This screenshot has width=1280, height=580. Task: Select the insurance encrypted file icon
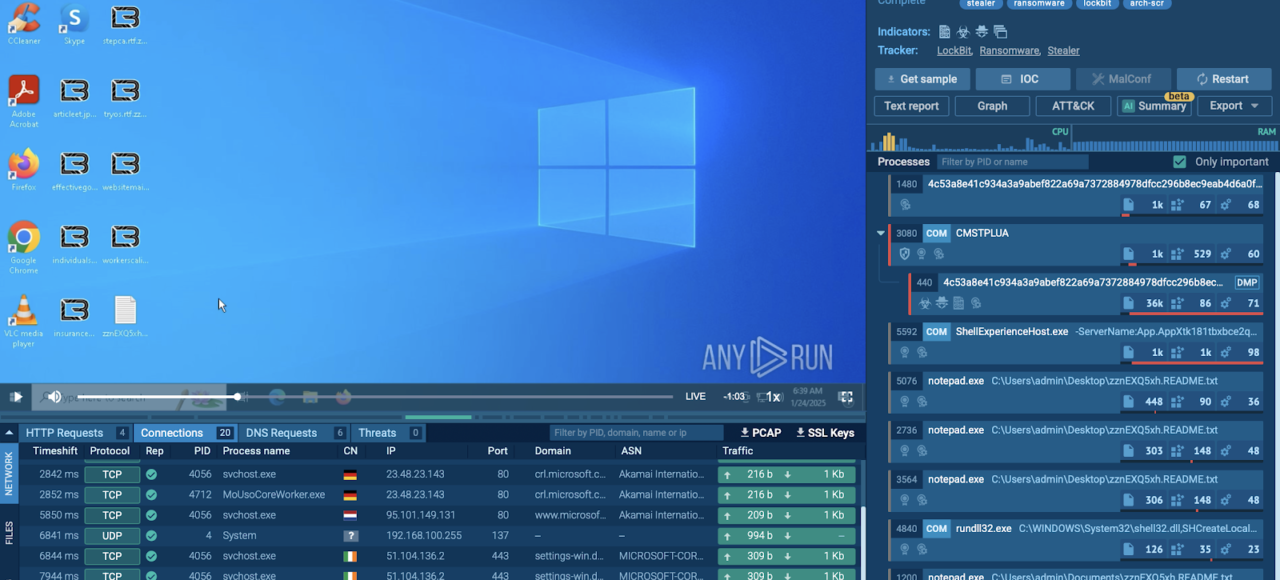(74, 316)
